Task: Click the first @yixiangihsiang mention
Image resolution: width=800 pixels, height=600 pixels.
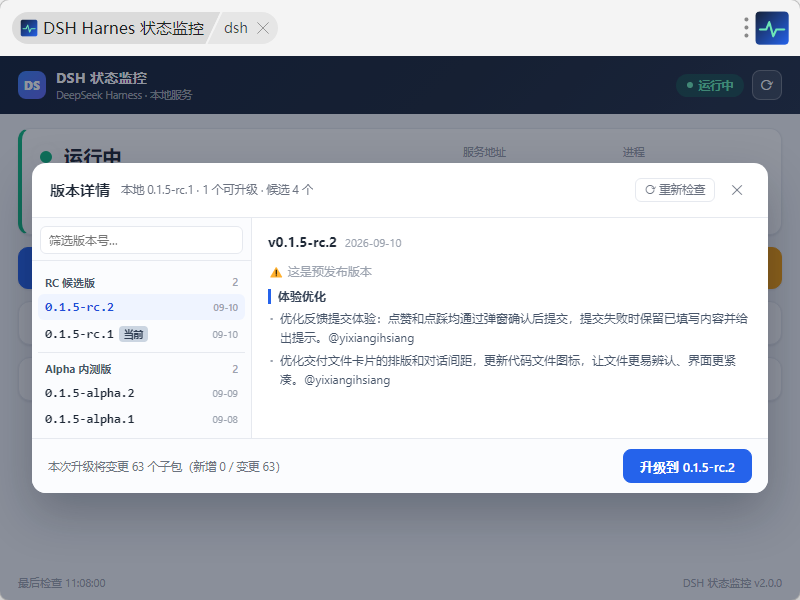Action: [371, 338]
